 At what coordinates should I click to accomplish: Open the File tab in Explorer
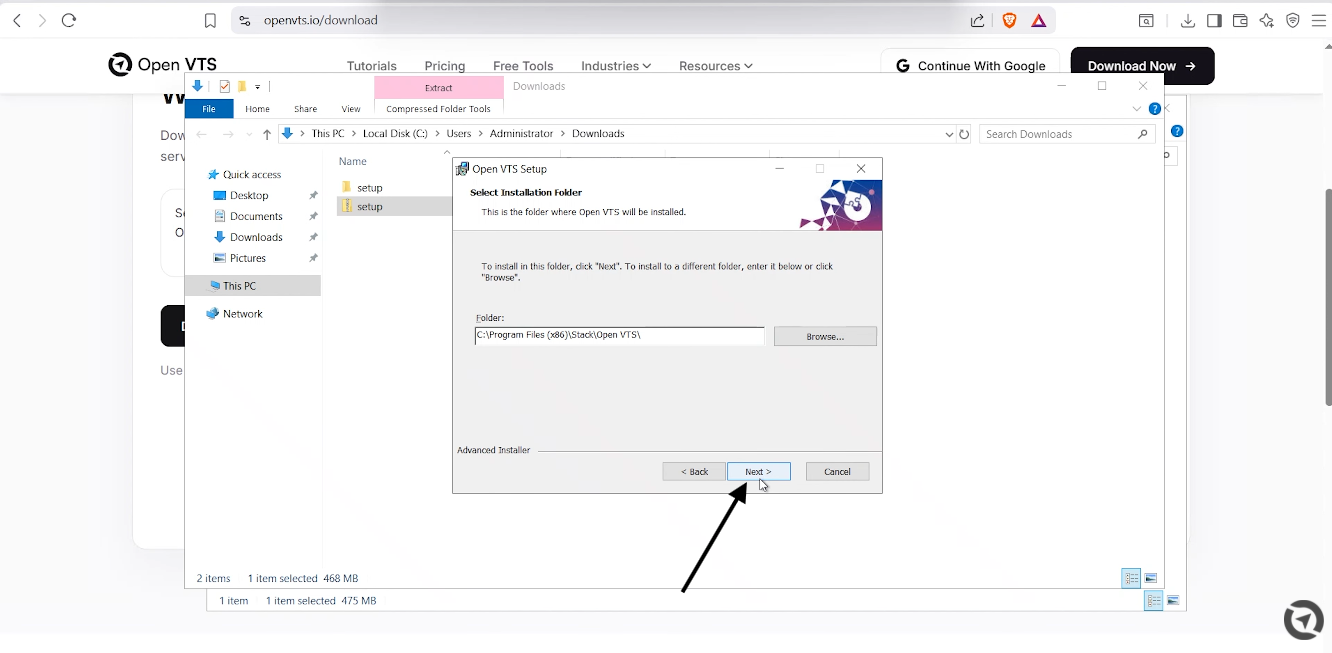coord(209,109)
